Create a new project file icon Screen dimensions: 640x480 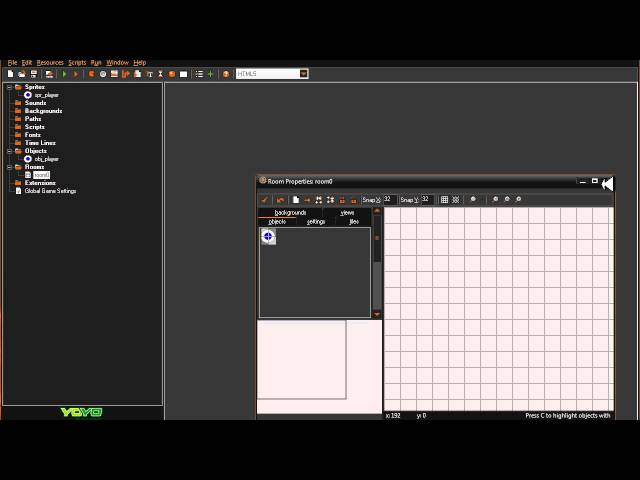click(x=11, y=74)
